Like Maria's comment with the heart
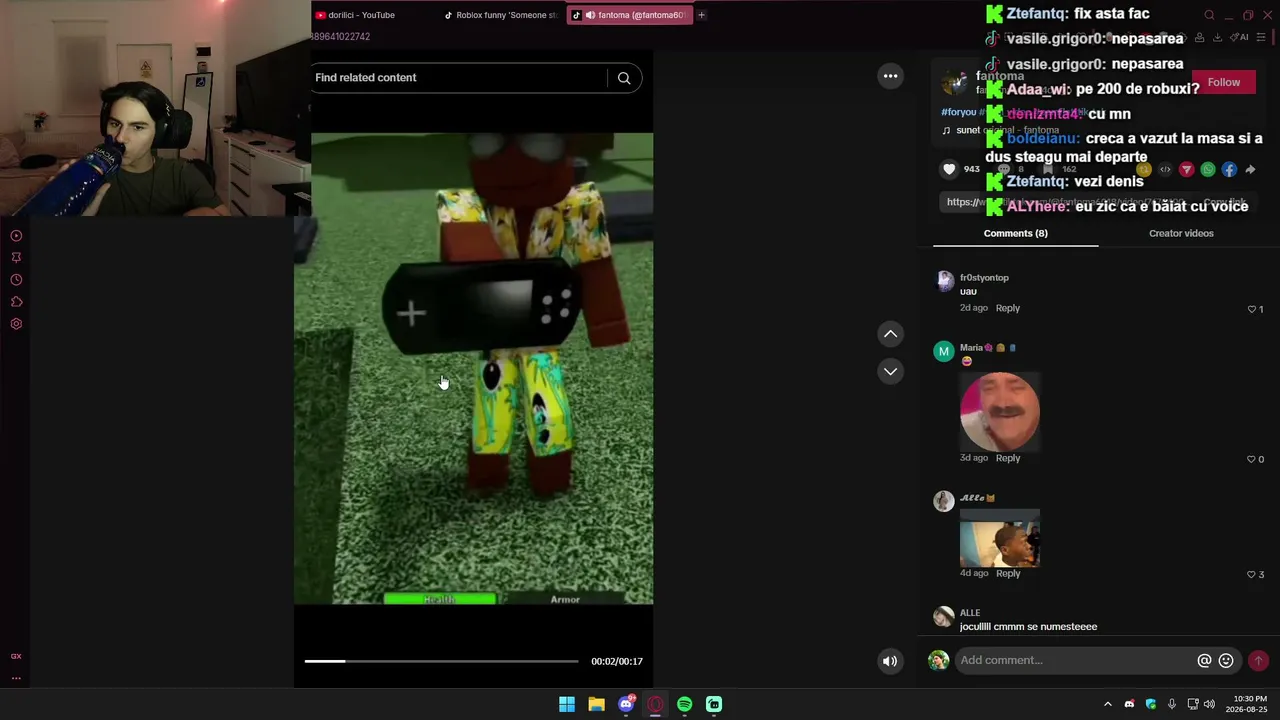Image resolution: width=1280 pixels, height=720 pixels. coord(1254,459)
